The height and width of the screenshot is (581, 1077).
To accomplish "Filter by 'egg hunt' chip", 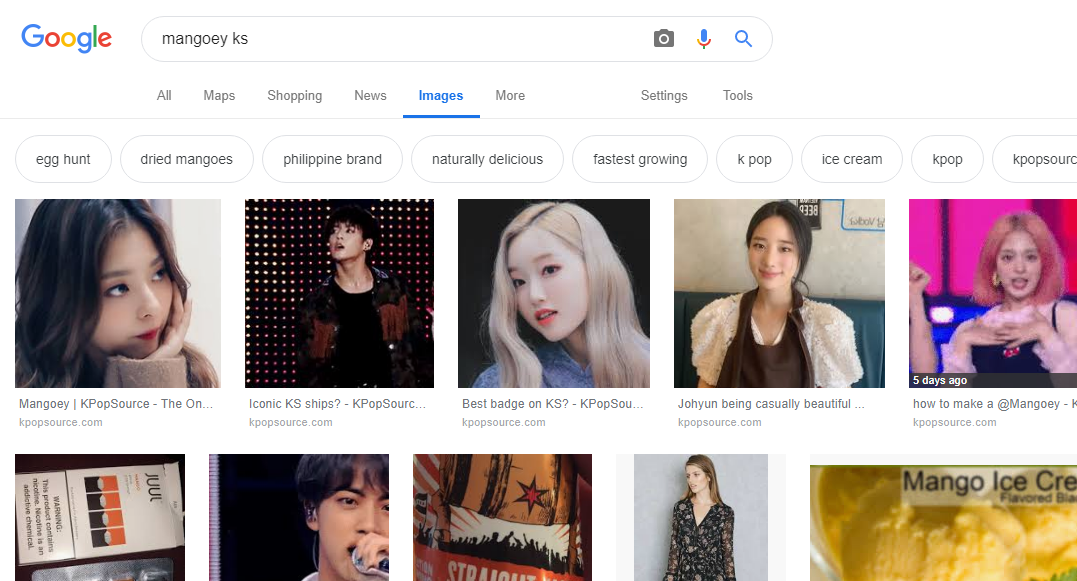I will pos(63,159).
